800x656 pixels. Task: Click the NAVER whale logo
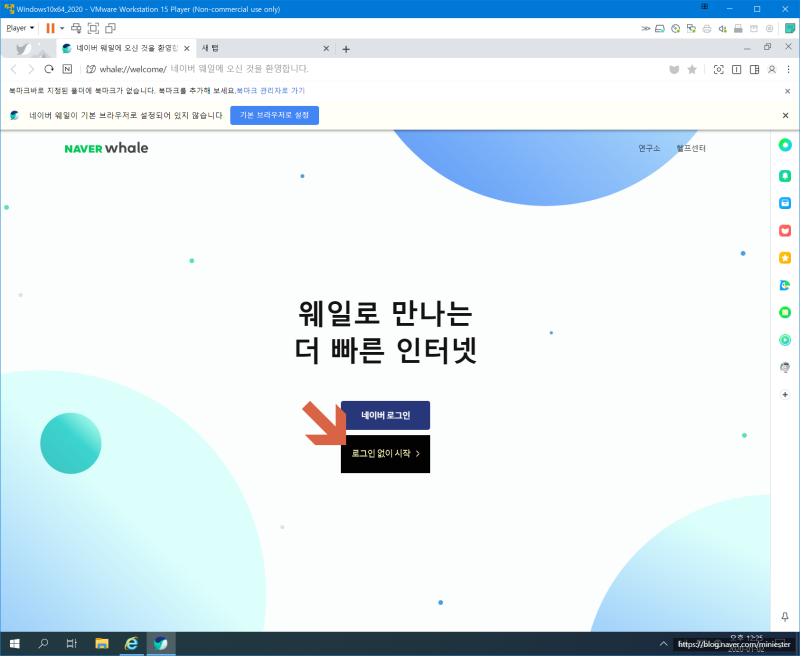(x=106, y=148)
